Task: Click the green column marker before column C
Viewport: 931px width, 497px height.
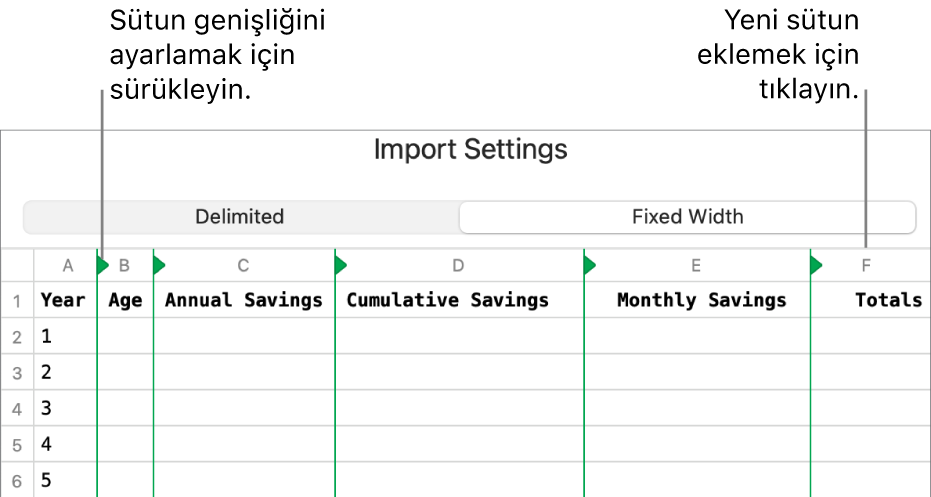Action: click(158, 266)
